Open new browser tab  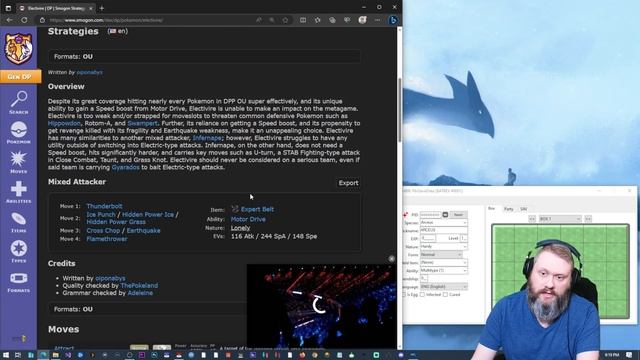pos(102,8)
